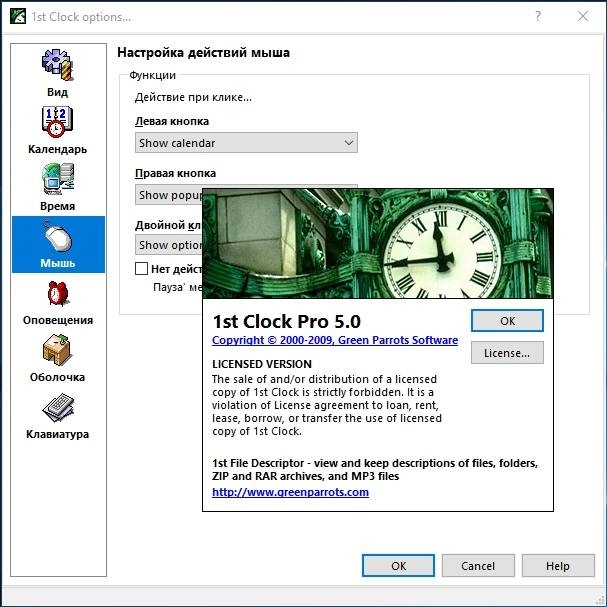Click the 1st Clock title bar app icon
Viewport: 607px width, 607px height.
(x=18, y=16)
